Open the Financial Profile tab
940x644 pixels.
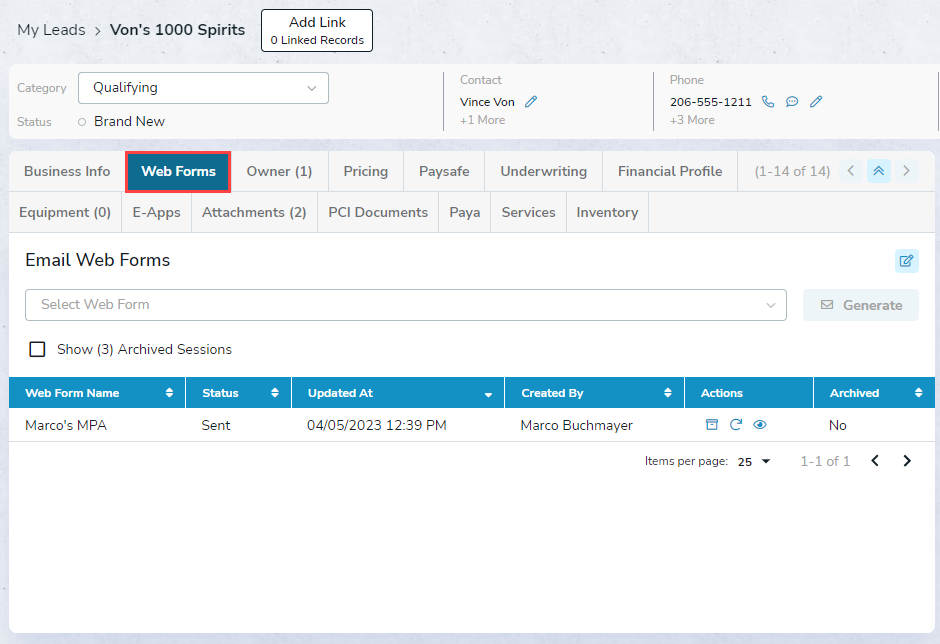(x=670, y=171)
